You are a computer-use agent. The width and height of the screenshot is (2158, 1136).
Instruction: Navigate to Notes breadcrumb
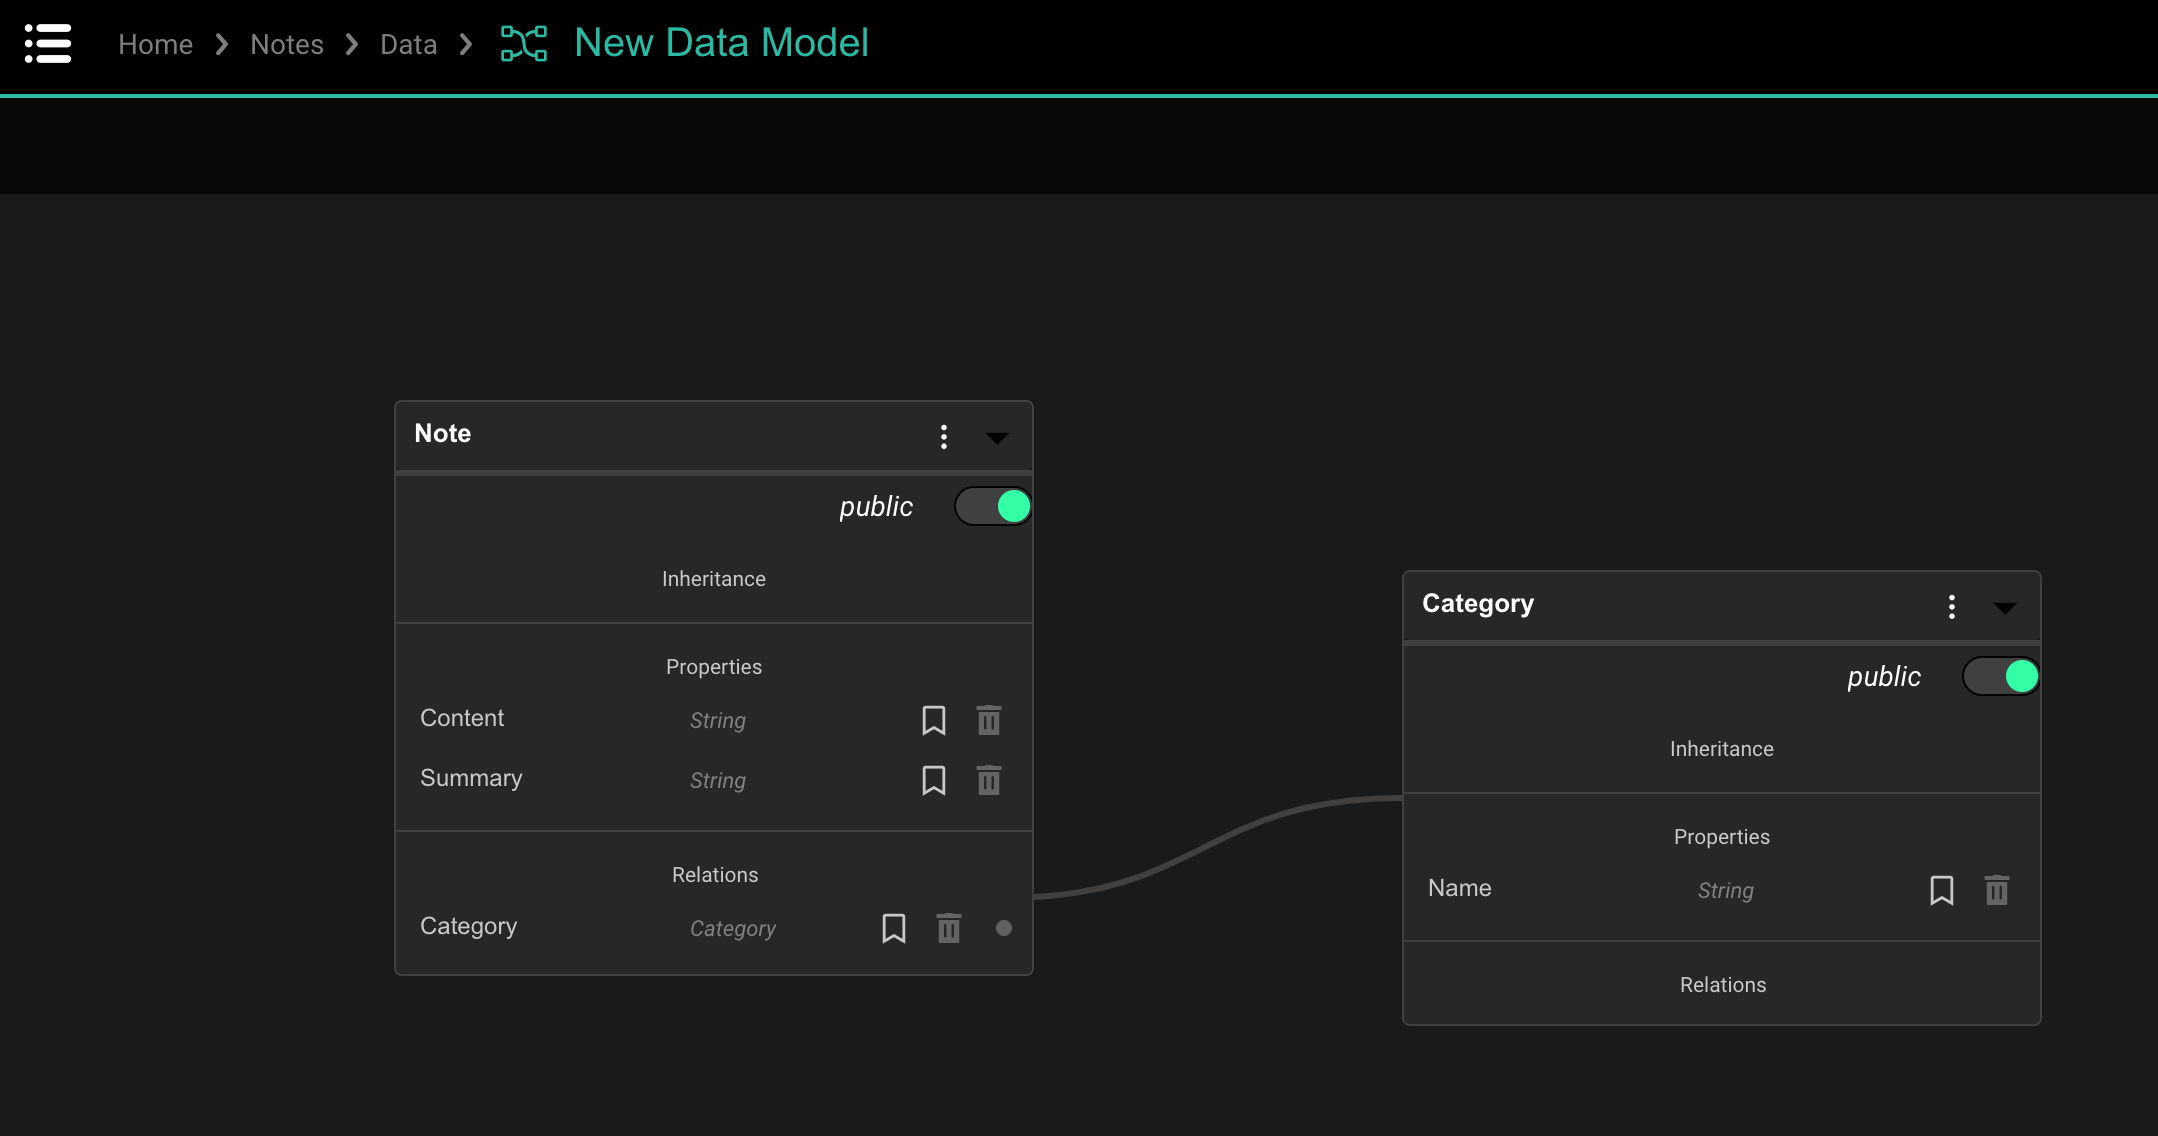pos(286,44)
